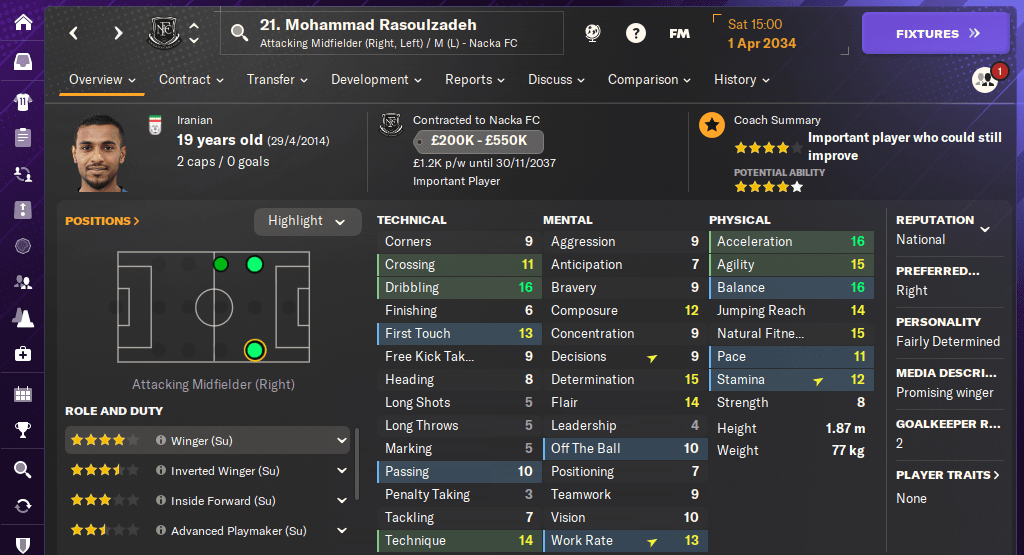
Task: Expand the Reputation panel chevron
Action: 985,229
